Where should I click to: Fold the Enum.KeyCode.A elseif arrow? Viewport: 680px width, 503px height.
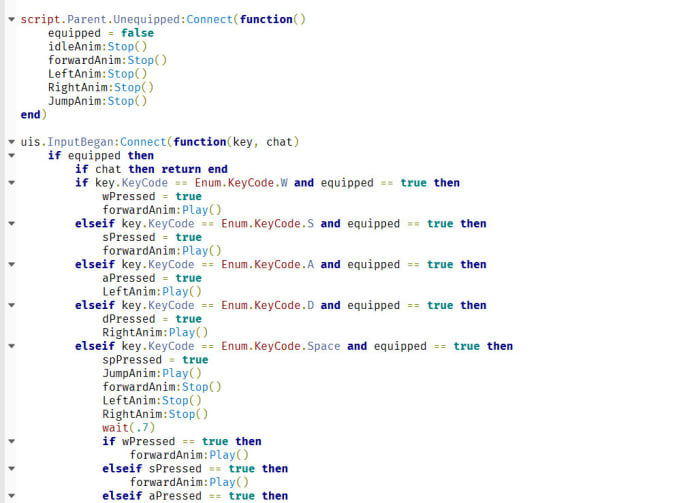point(12,264)
